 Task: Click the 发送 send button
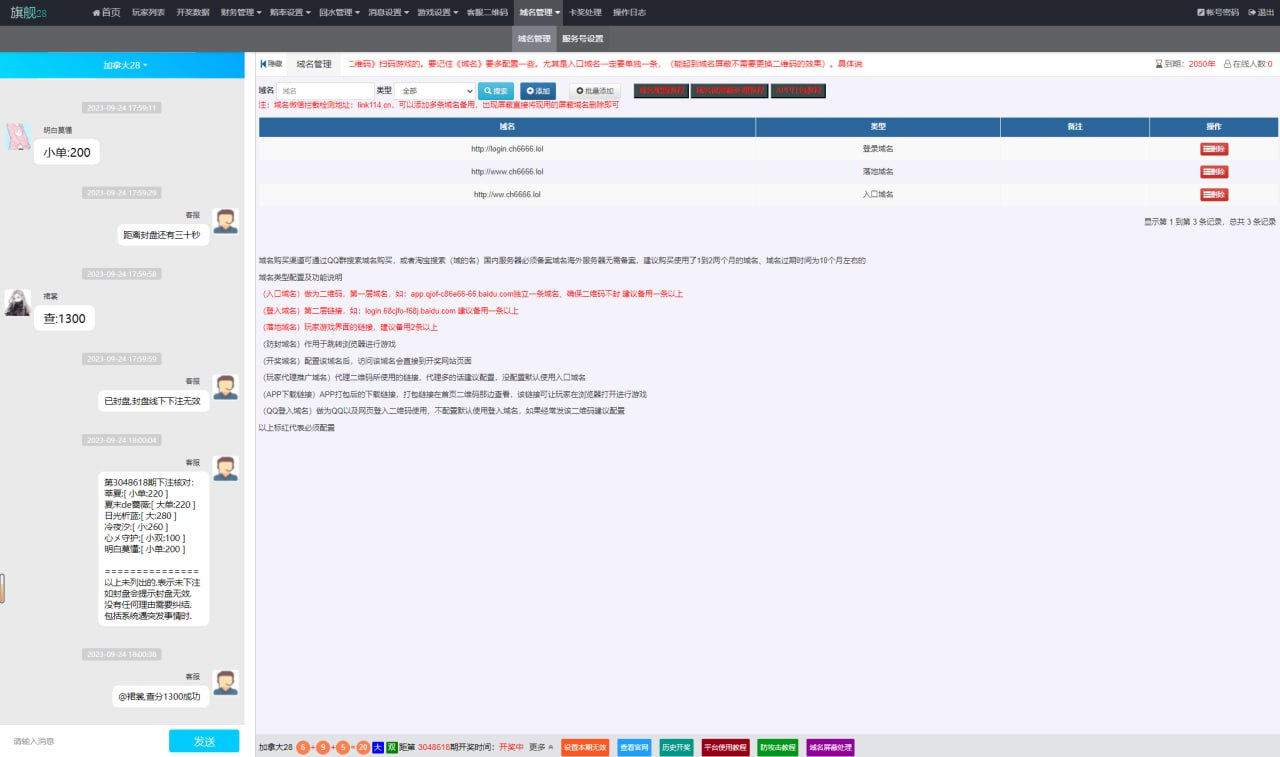204,741
